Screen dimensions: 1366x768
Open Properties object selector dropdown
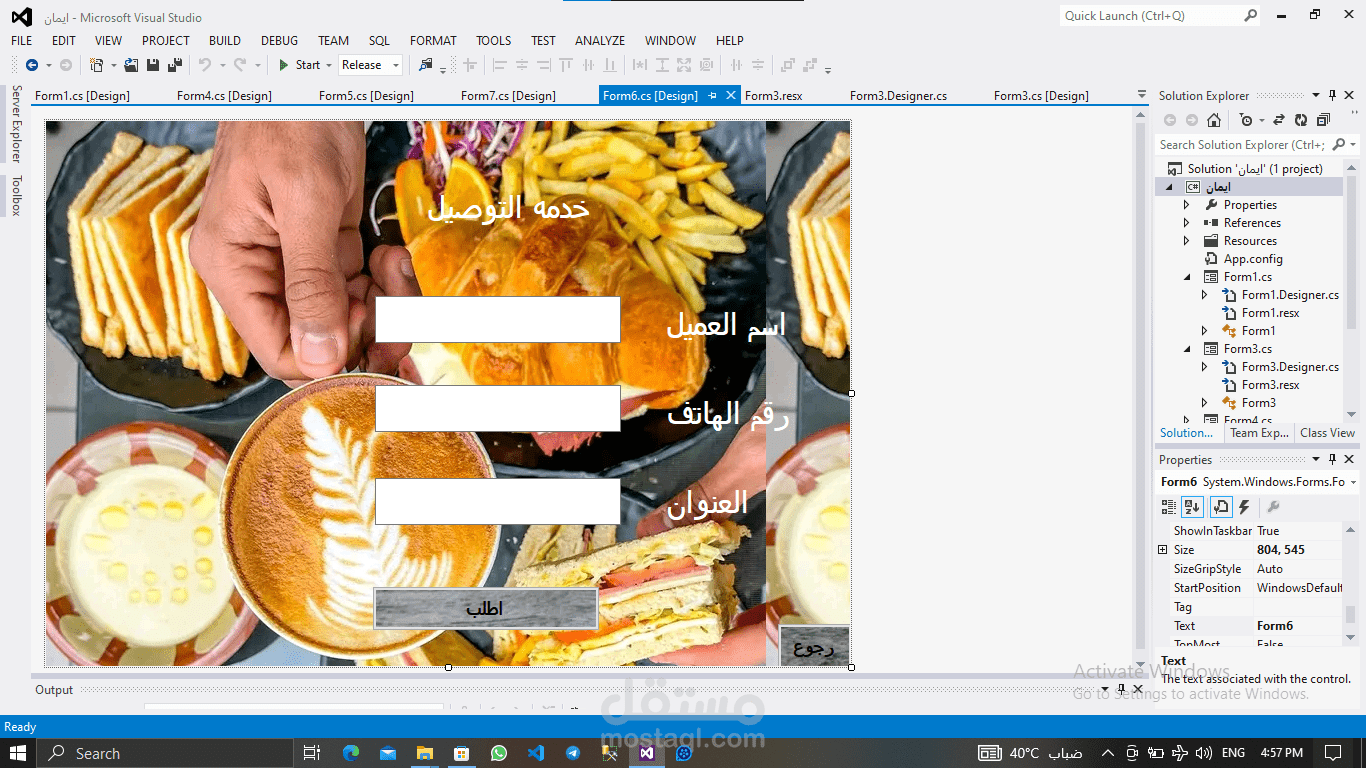(1353, 482)
